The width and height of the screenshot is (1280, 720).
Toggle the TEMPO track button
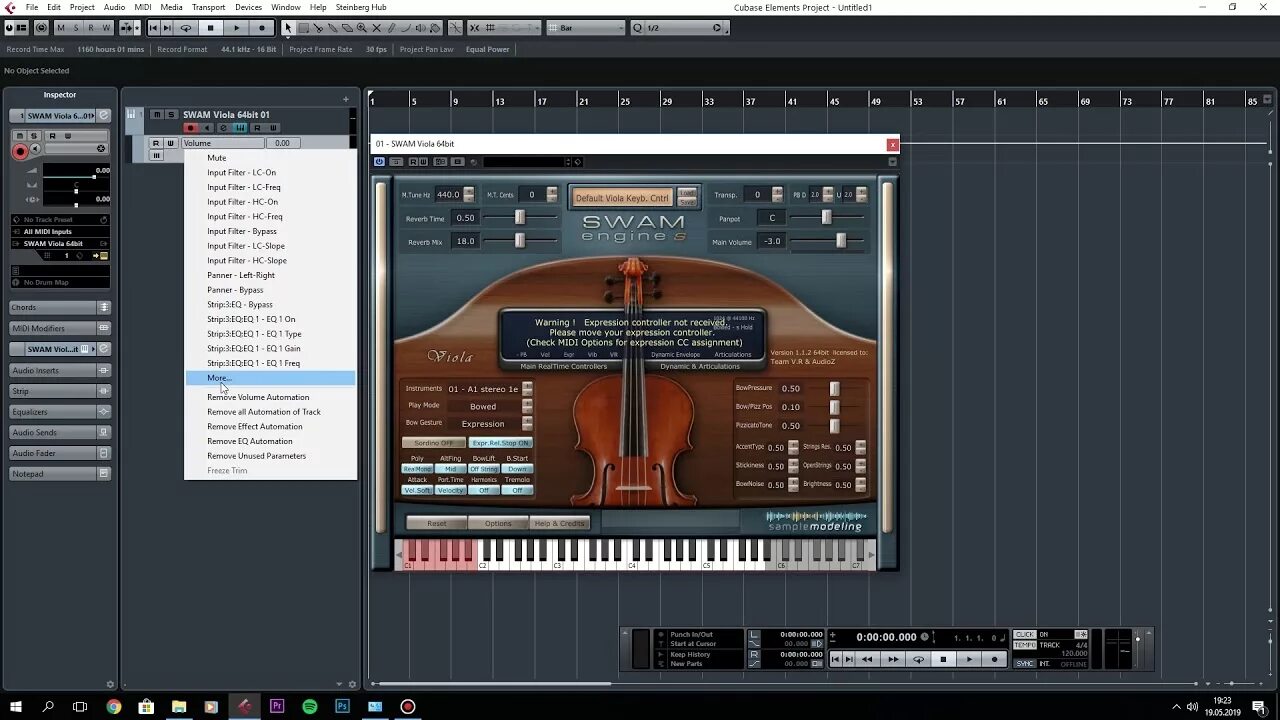(x=1024, y=645)
